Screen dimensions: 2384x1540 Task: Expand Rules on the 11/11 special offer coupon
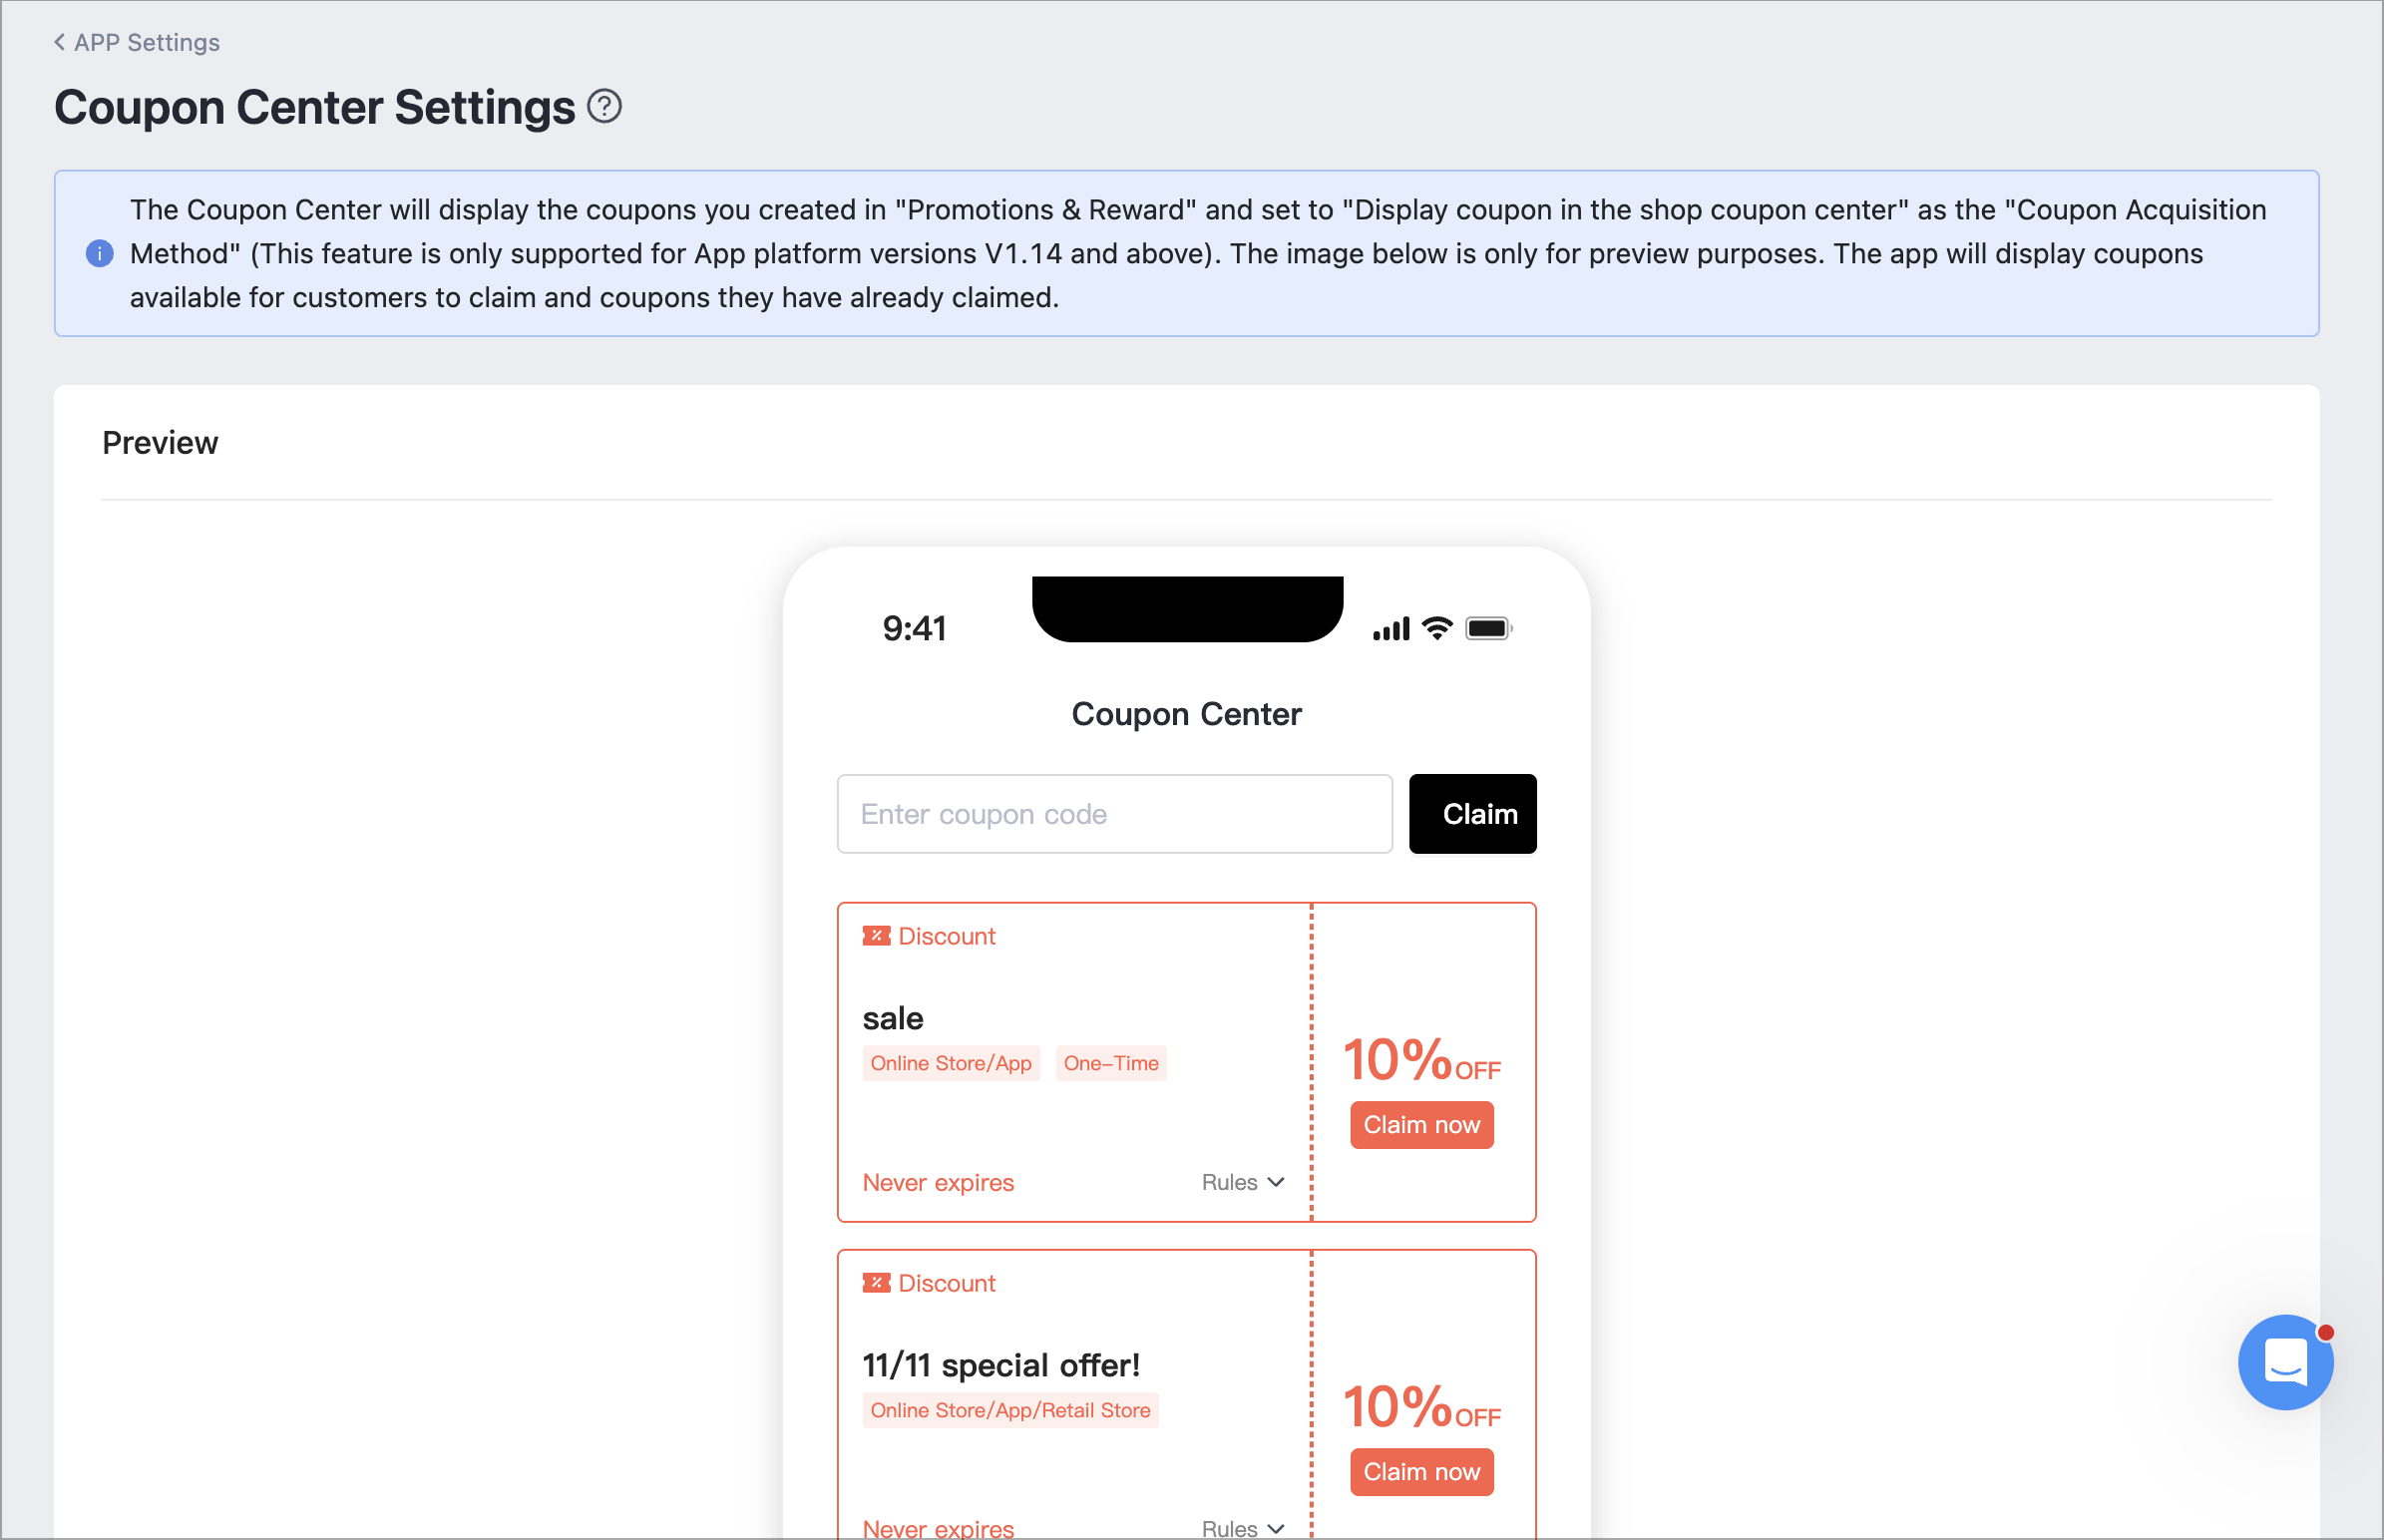1243,1528
